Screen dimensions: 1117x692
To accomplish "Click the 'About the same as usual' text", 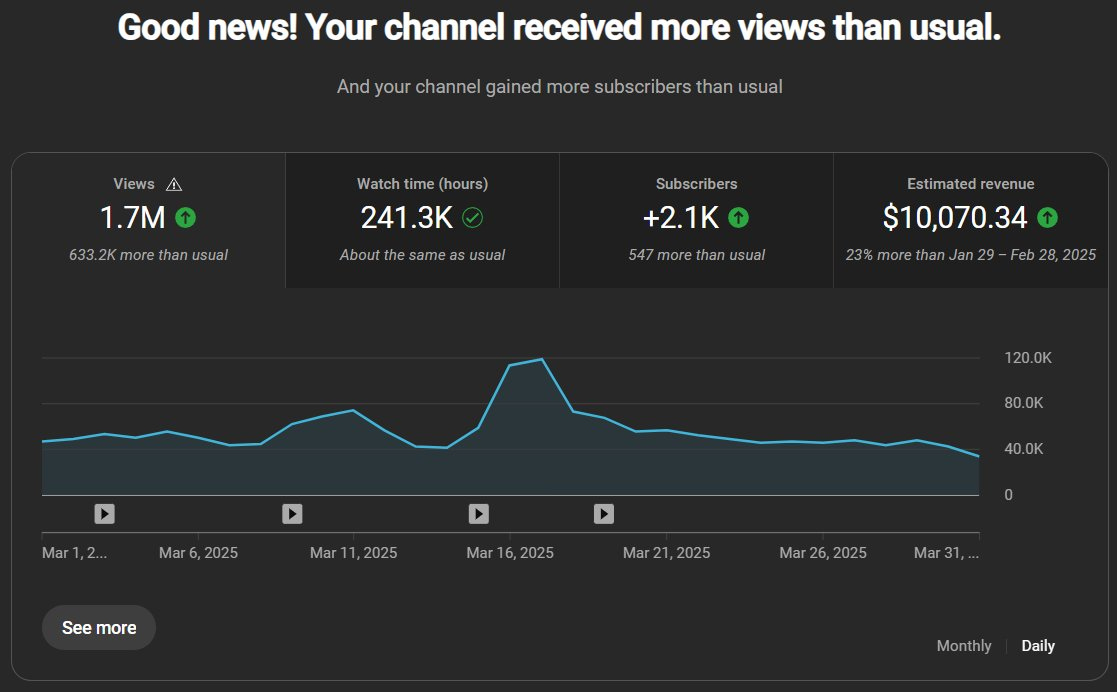I will point(422,255).
